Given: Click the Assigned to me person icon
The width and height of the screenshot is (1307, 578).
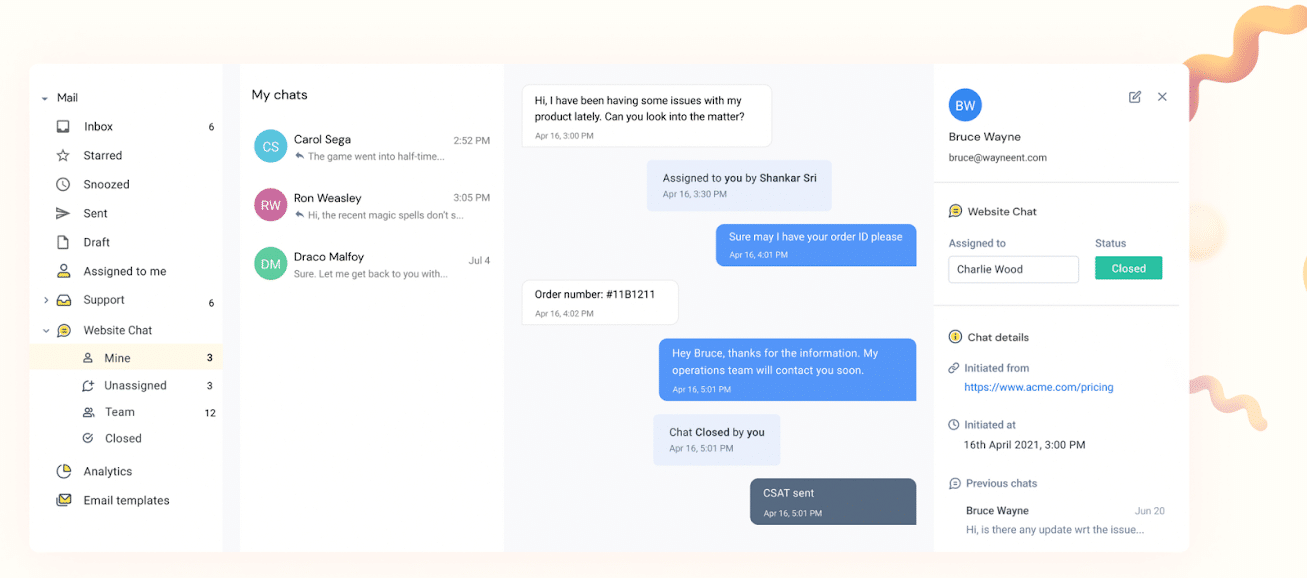Looking at the screenshot, I should coord(63,271).
